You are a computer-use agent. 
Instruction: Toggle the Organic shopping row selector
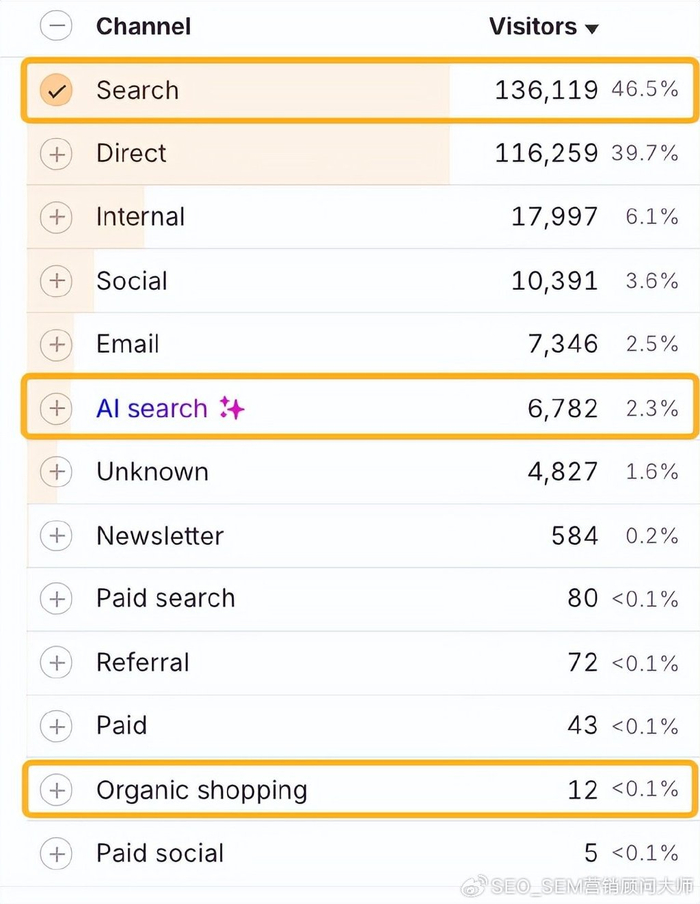tap(57, 790)
